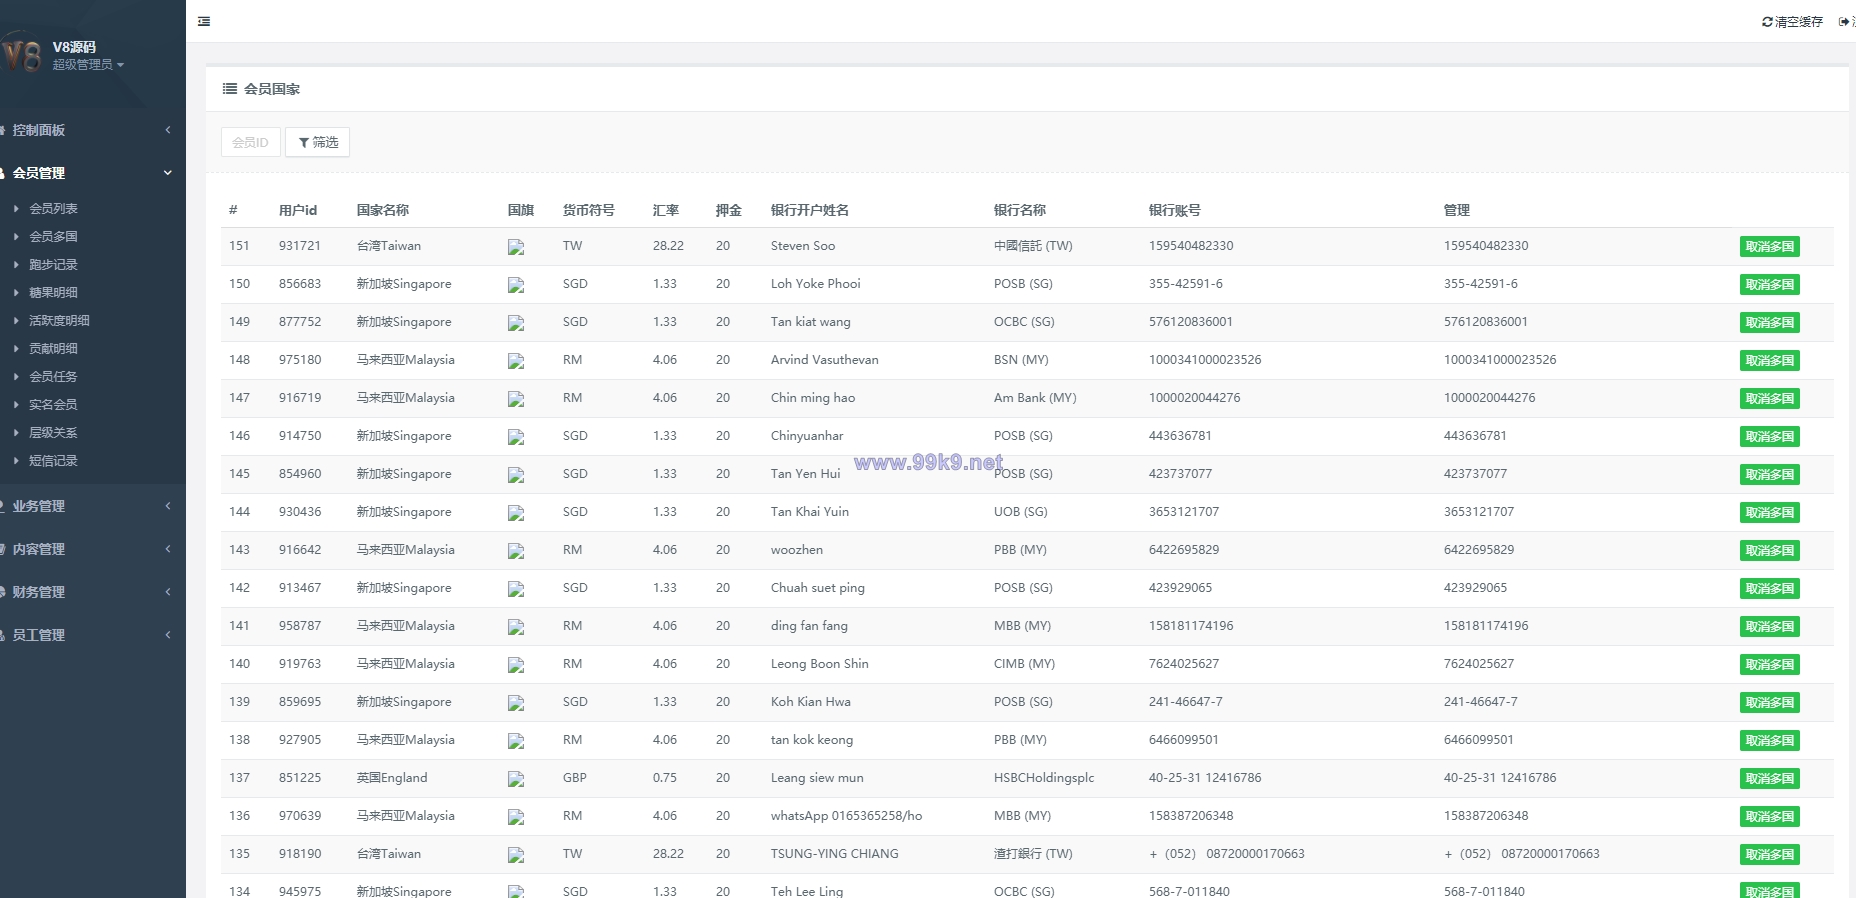Click flag image in row 859695
The height and width of the screenshot is (898, 1856).
pos(516,703)
